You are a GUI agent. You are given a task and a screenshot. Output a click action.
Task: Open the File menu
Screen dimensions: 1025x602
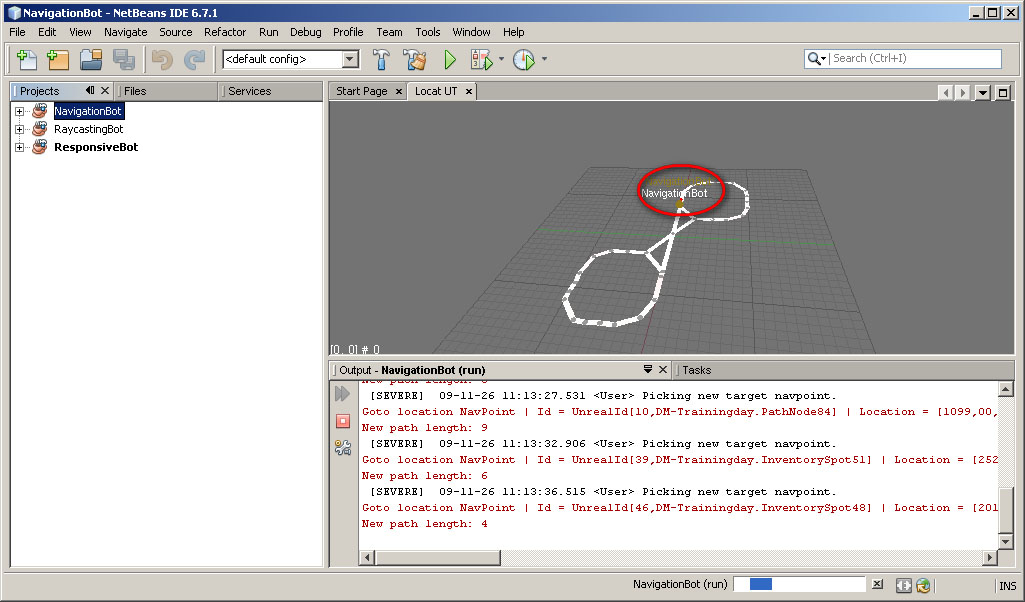17,32
